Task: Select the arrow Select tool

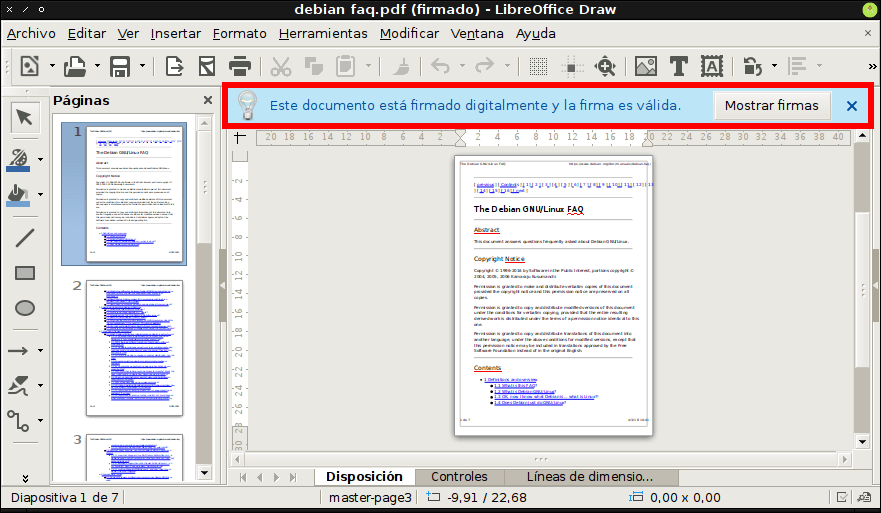Action: 24,117
